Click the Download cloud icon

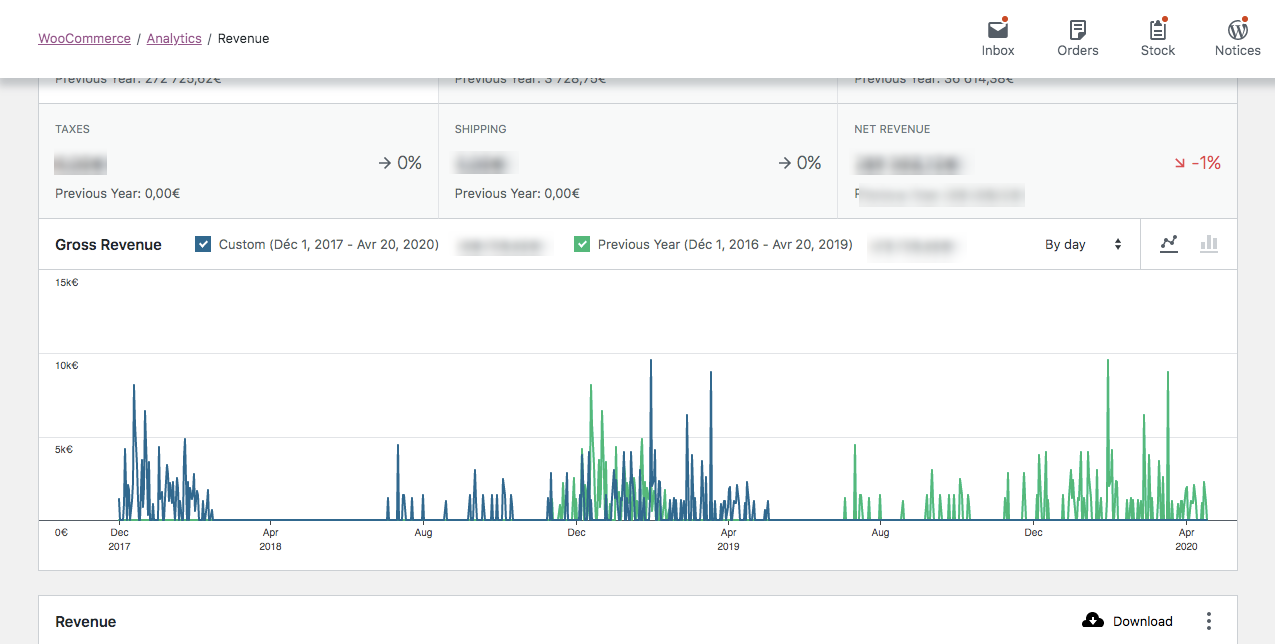(1093, 621)
